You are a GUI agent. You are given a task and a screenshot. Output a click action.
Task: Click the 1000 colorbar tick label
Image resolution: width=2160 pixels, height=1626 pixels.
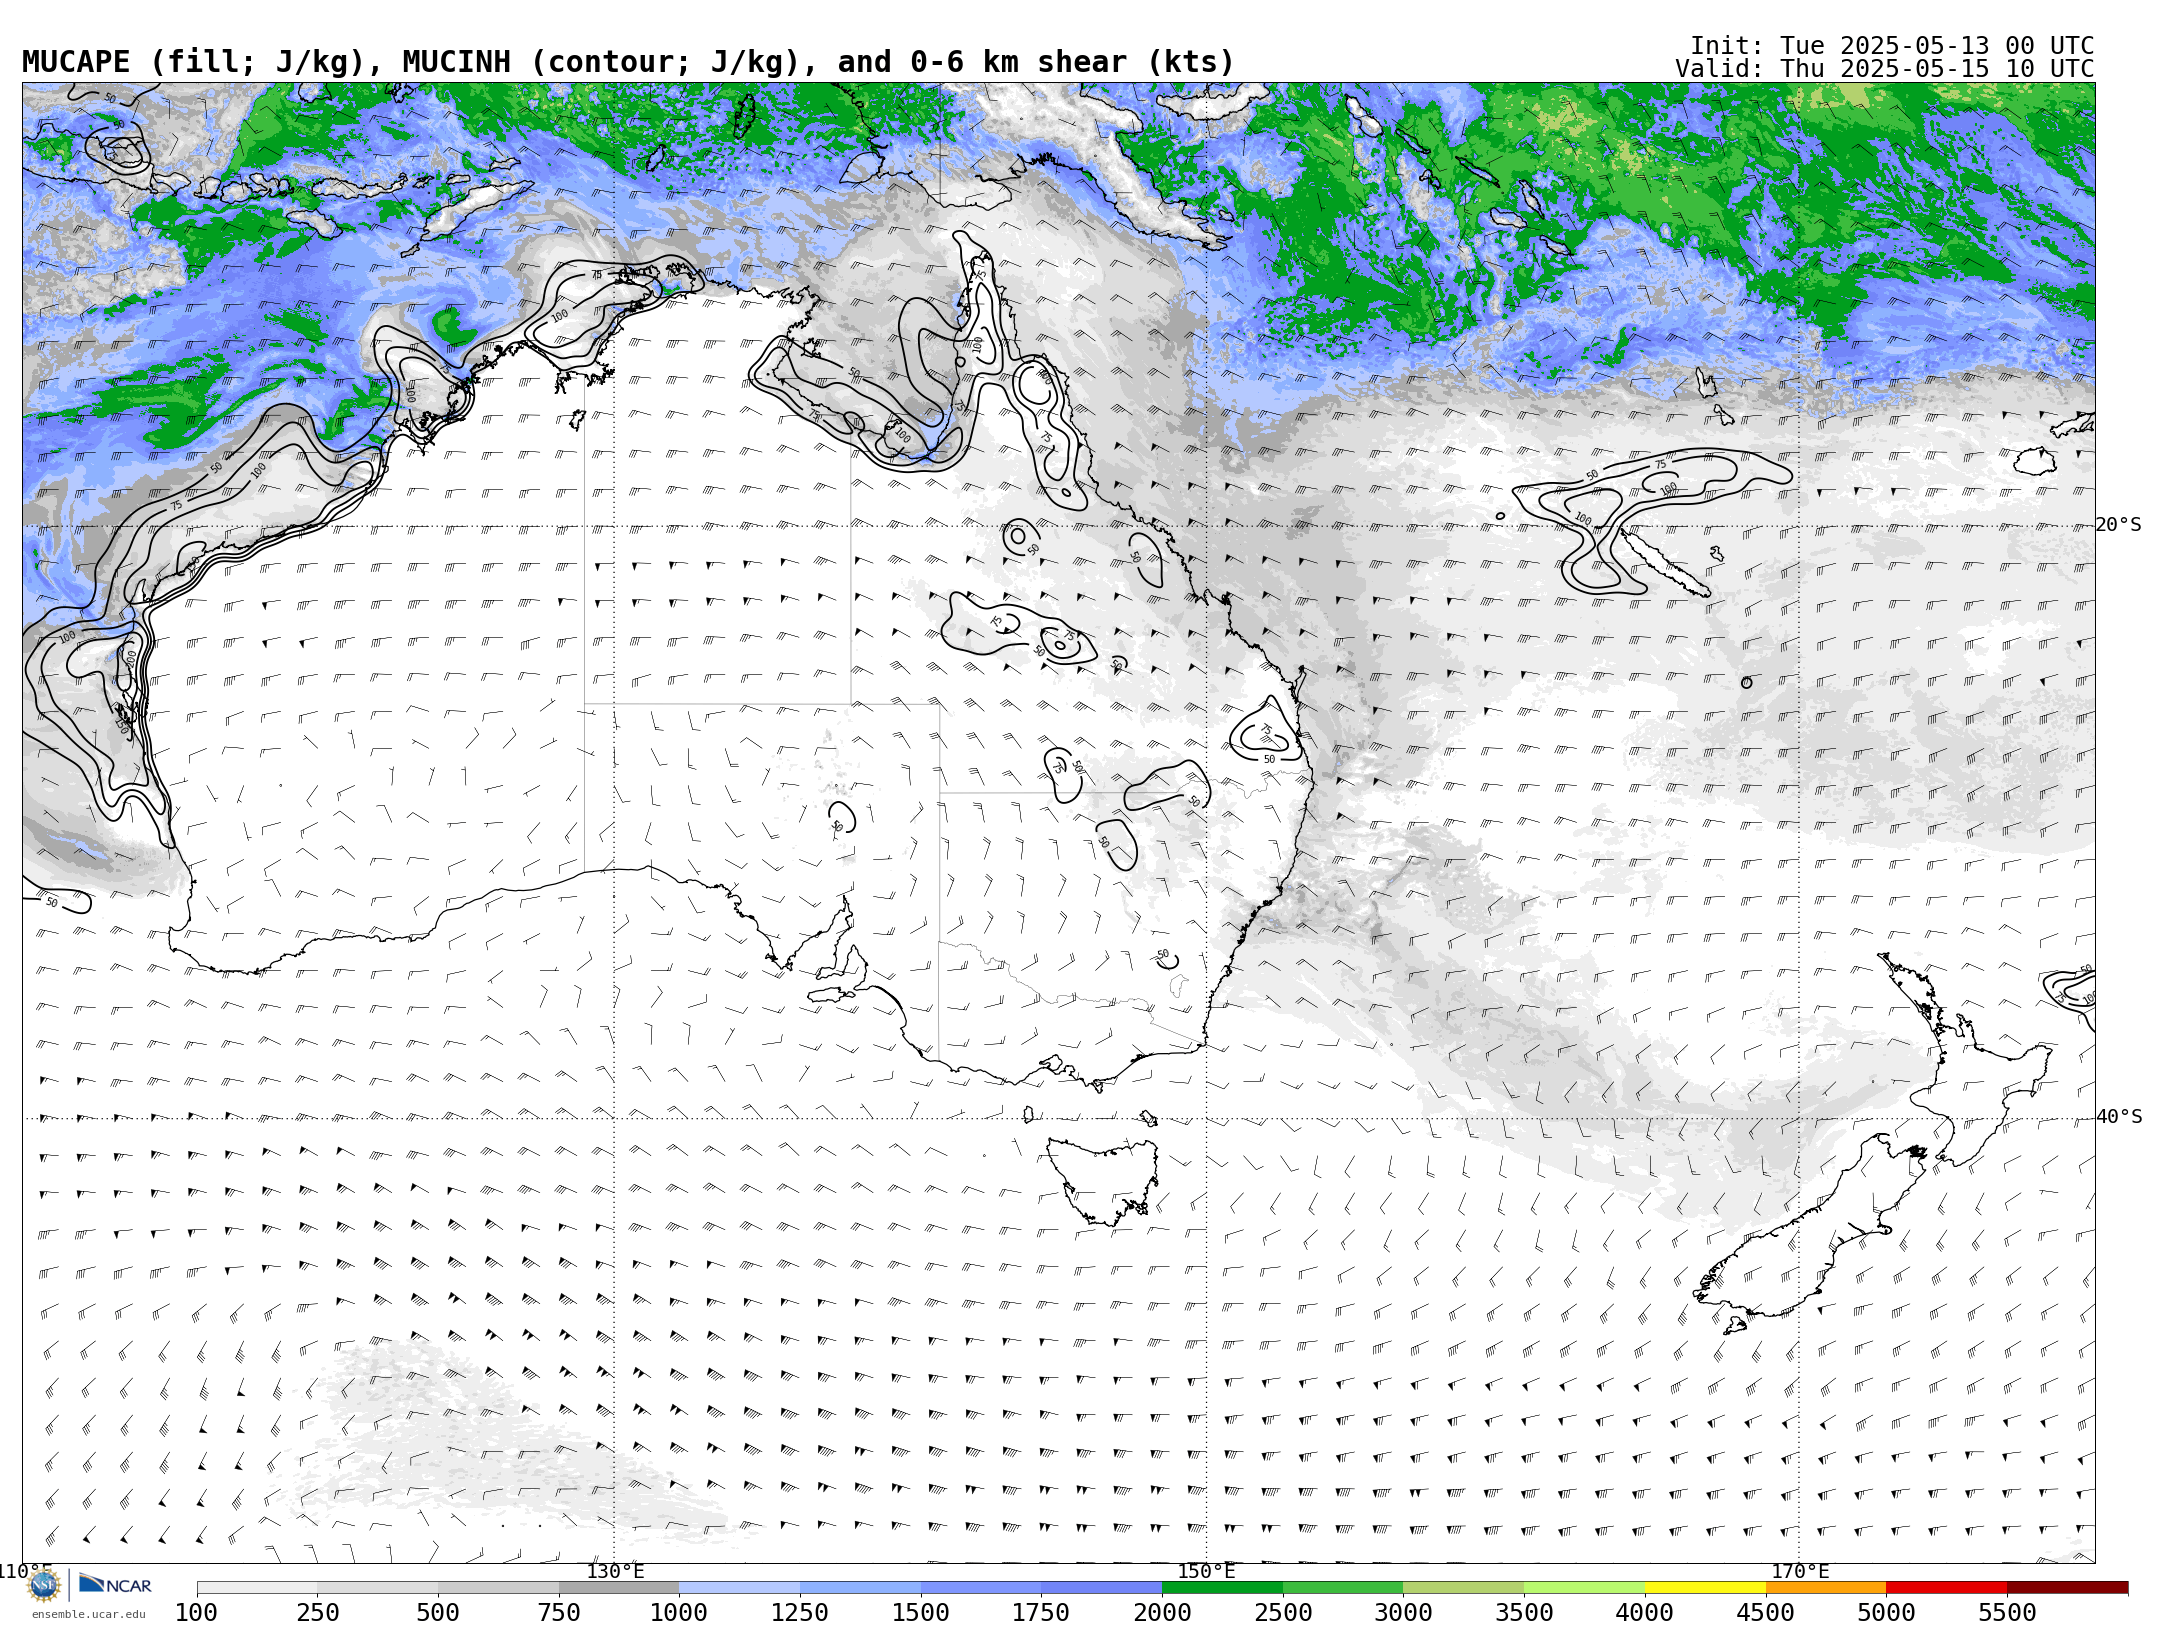point(679,1613)
